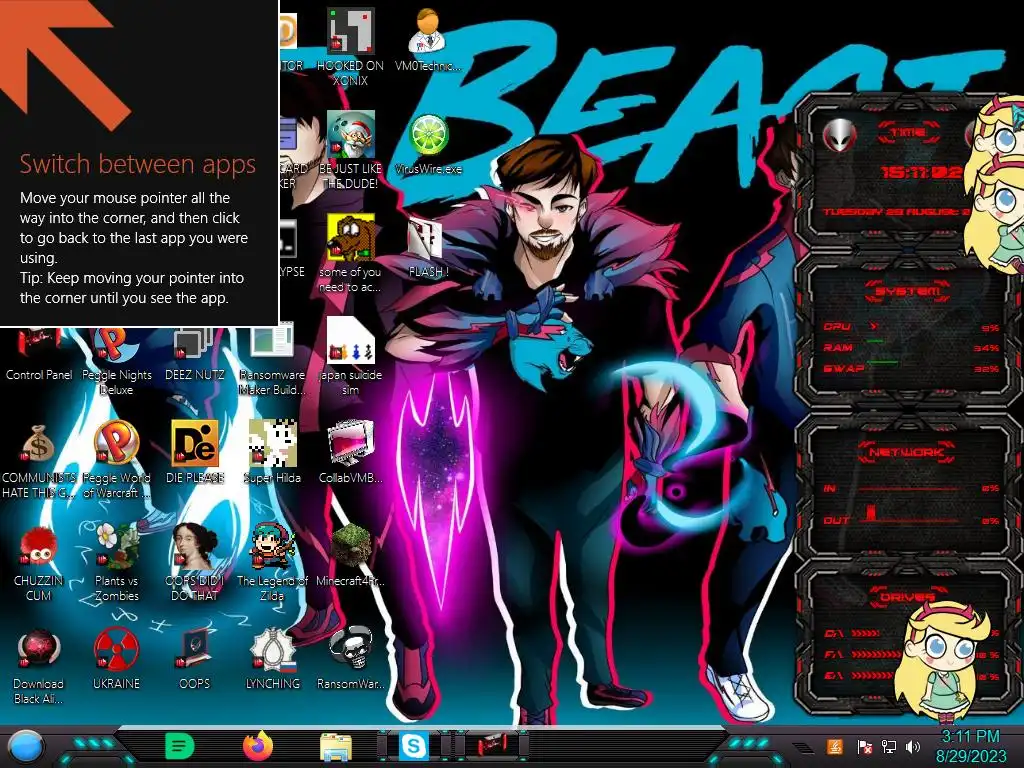Open the red gadget taskbar item
The width and height of the screenshot is (1024, 768).
coord(492,746)
